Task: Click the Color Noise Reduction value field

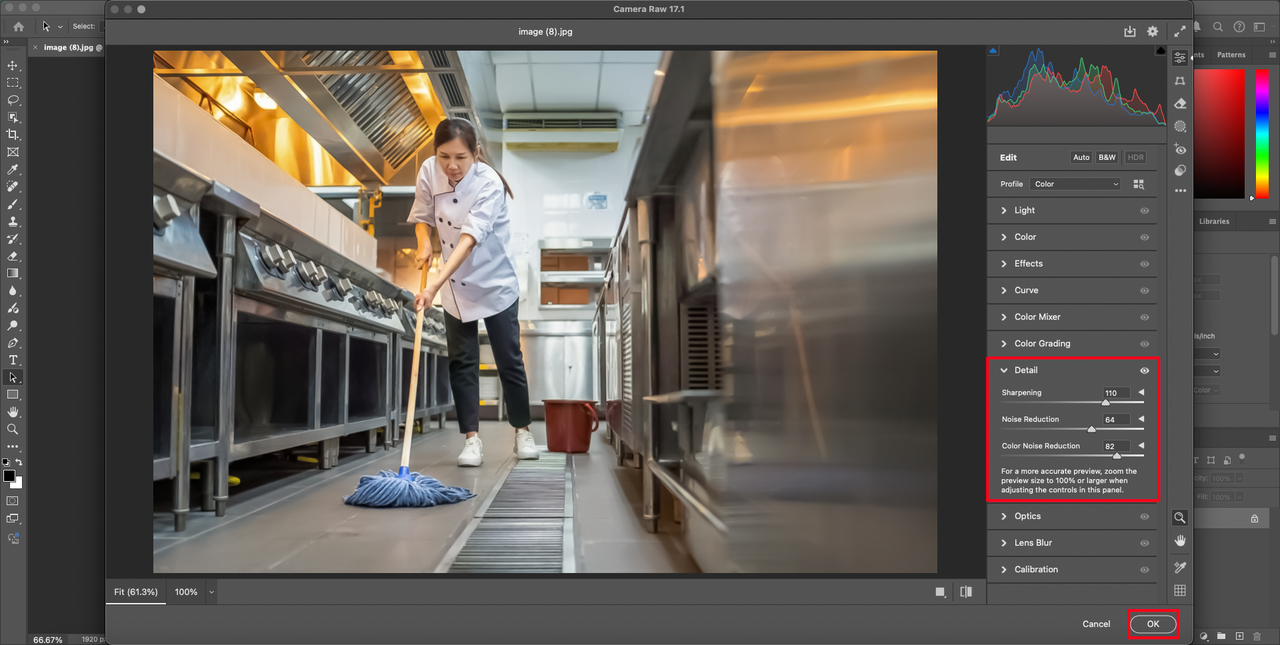Action: (1116, 446)
